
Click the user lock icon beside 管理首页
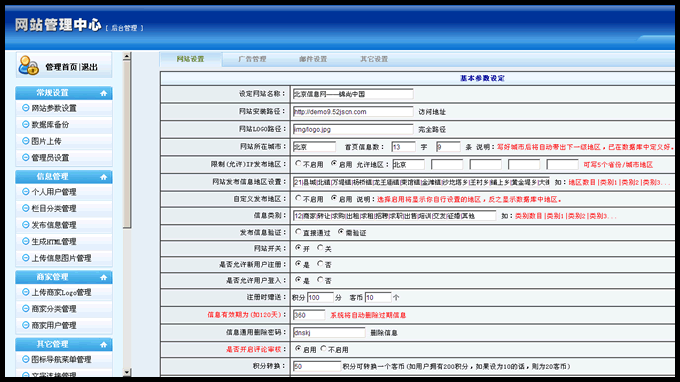click(29, 65)
